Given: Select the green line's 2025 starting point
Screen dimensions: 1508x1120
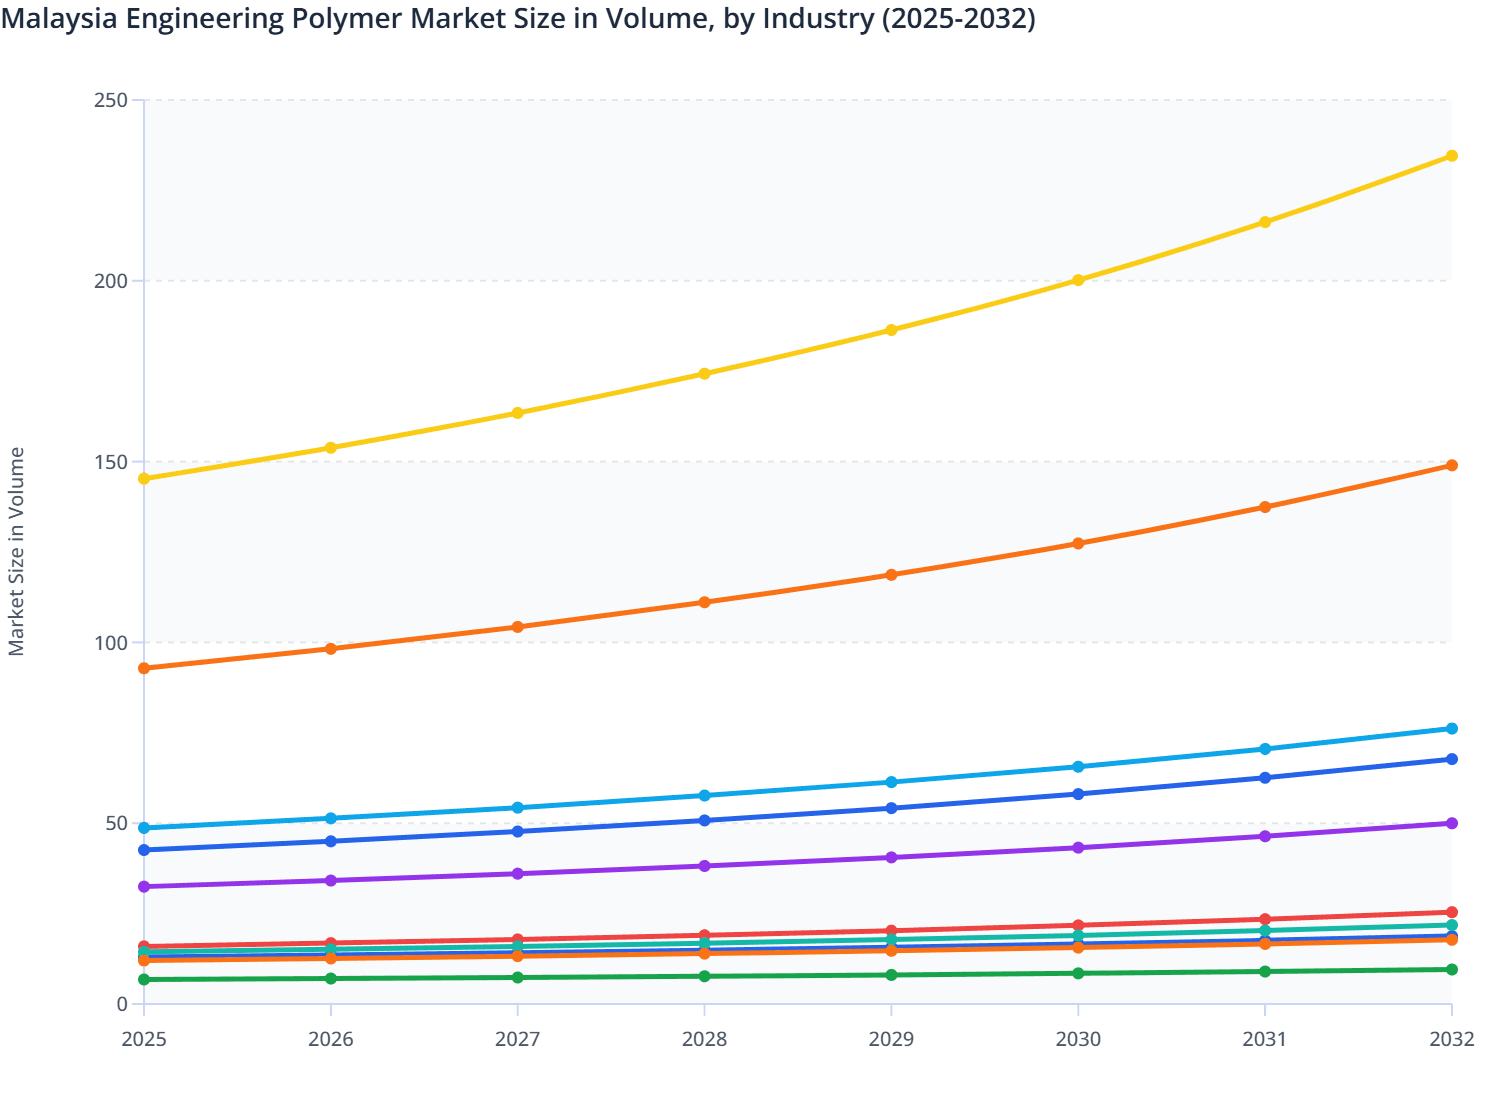Looking at the screenshot, I should [x=144, y=978].
